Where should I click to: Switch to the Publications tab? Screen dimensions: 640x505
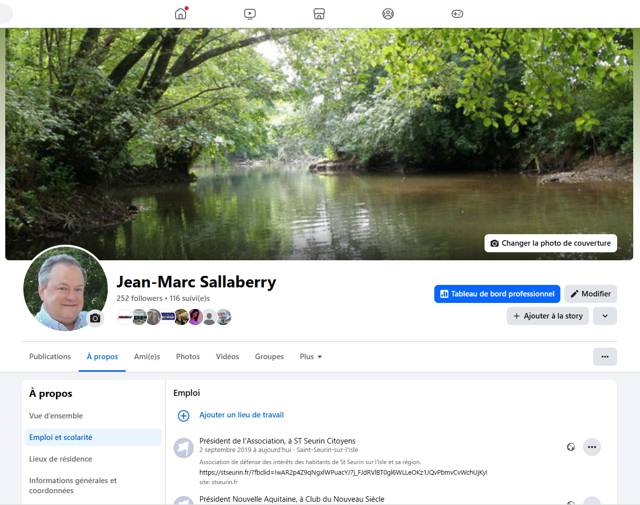[x=50, y=357]
